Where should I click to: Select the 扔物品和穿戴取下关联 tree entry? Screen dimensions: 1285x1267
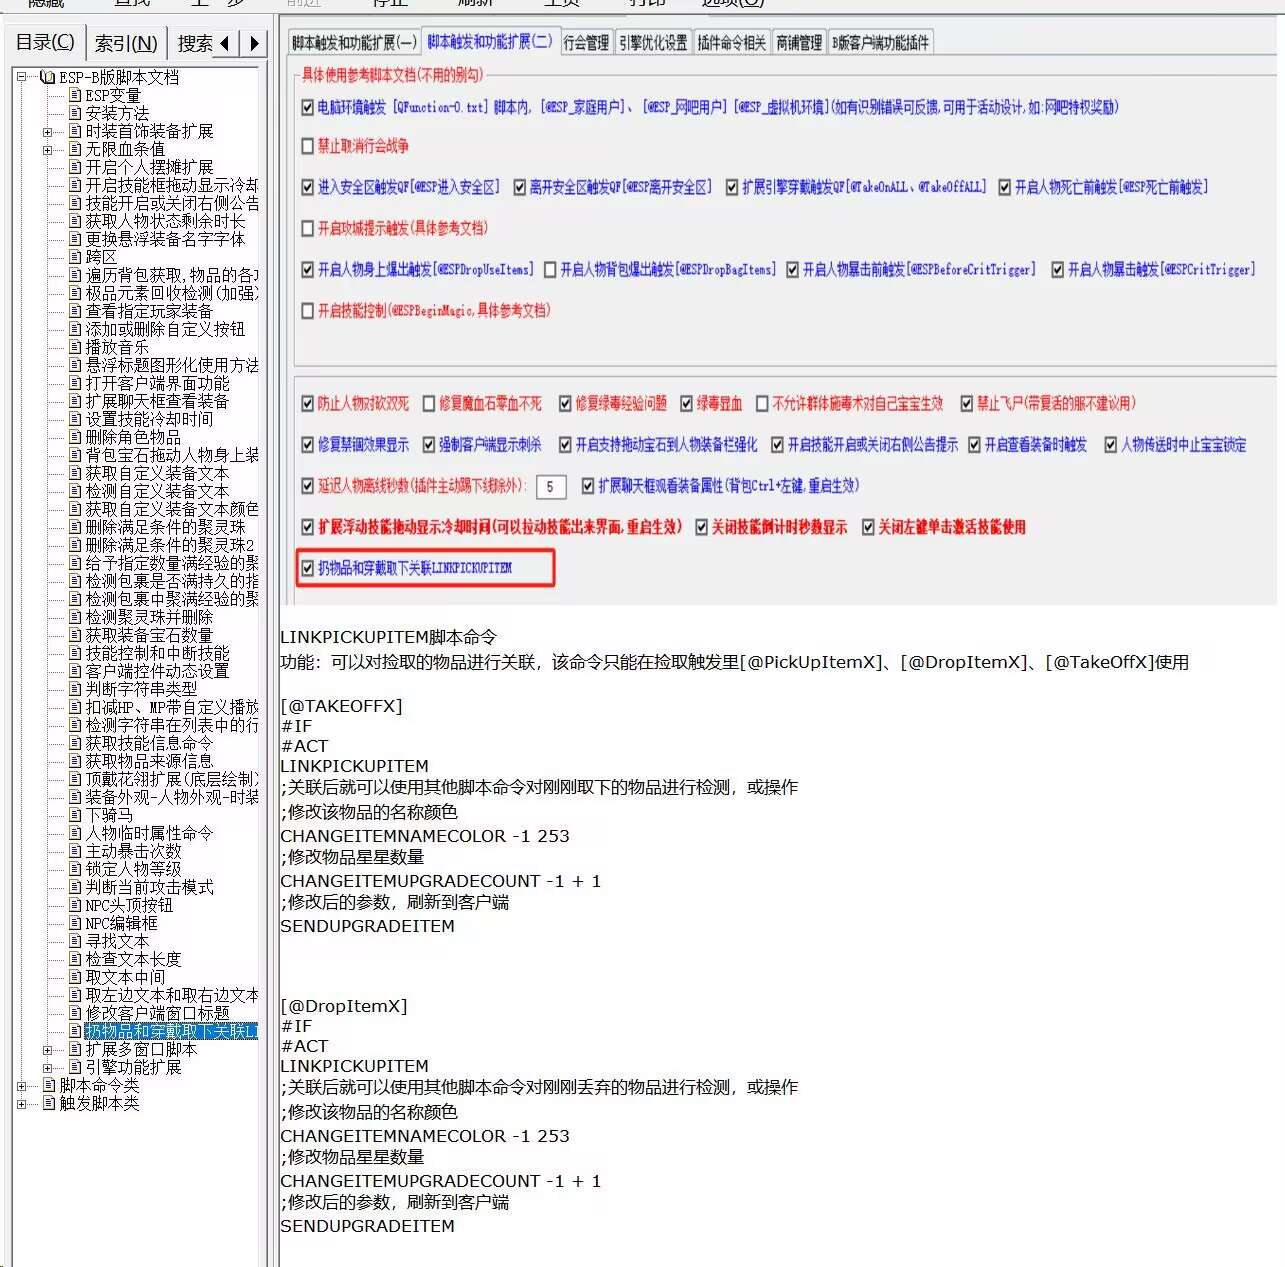pyautogui.click(x=171, y=1031)
